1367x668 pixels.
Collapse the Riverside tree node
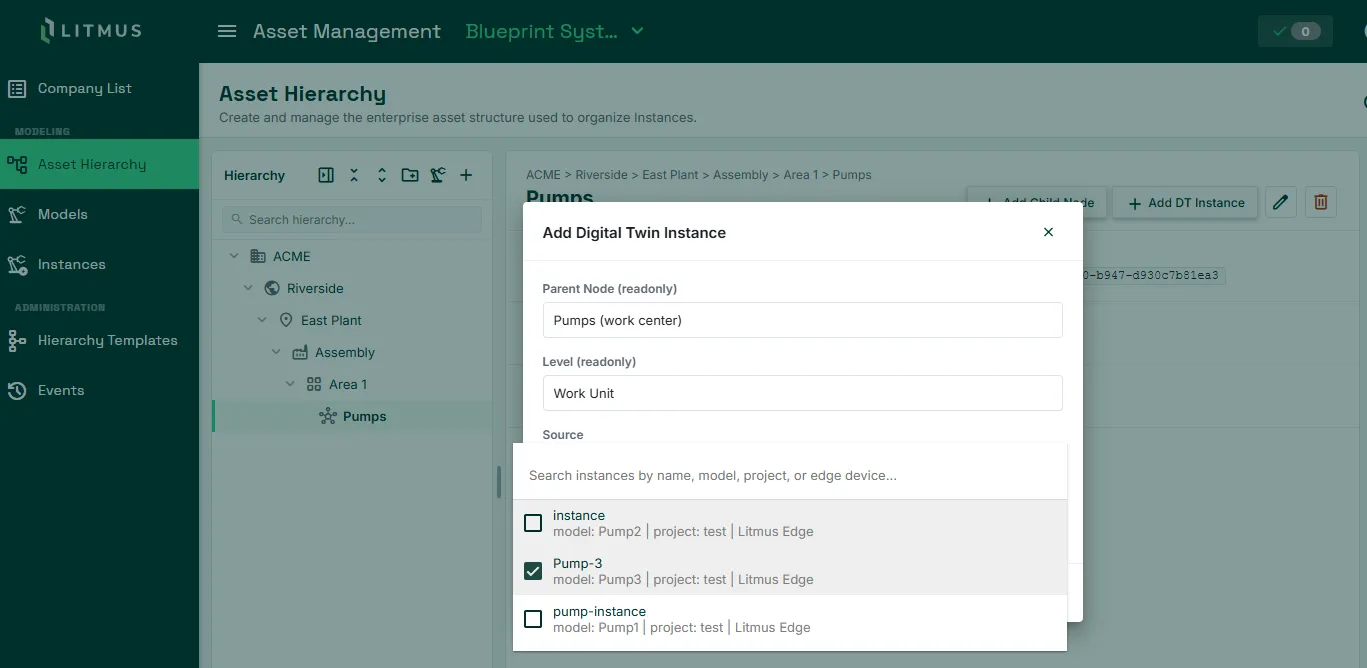tap(248, 288)
